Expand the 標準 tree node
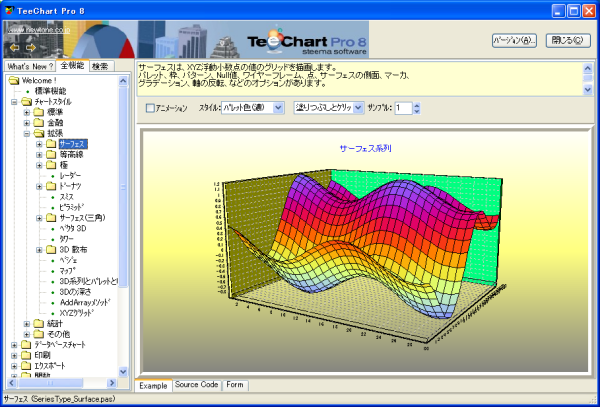600x407 pixels. click(x=27, y=112)
